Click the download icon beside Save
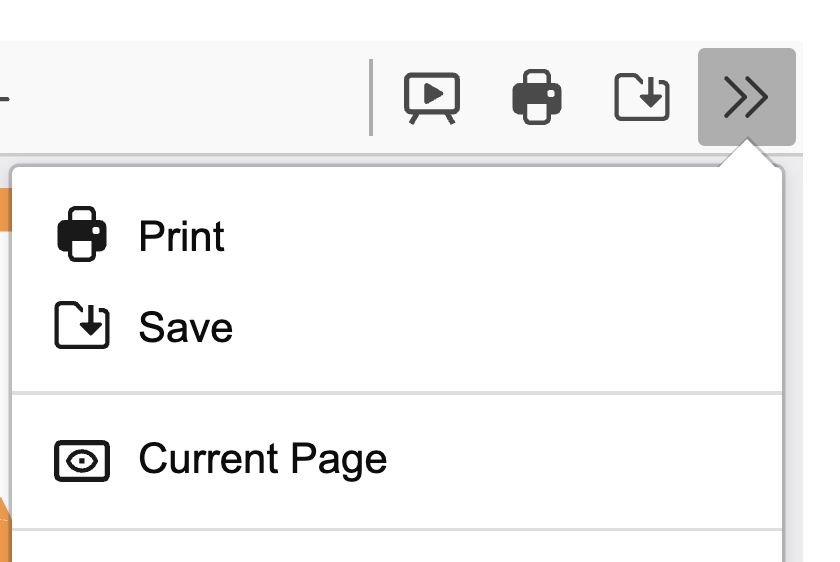 (82, 327)
